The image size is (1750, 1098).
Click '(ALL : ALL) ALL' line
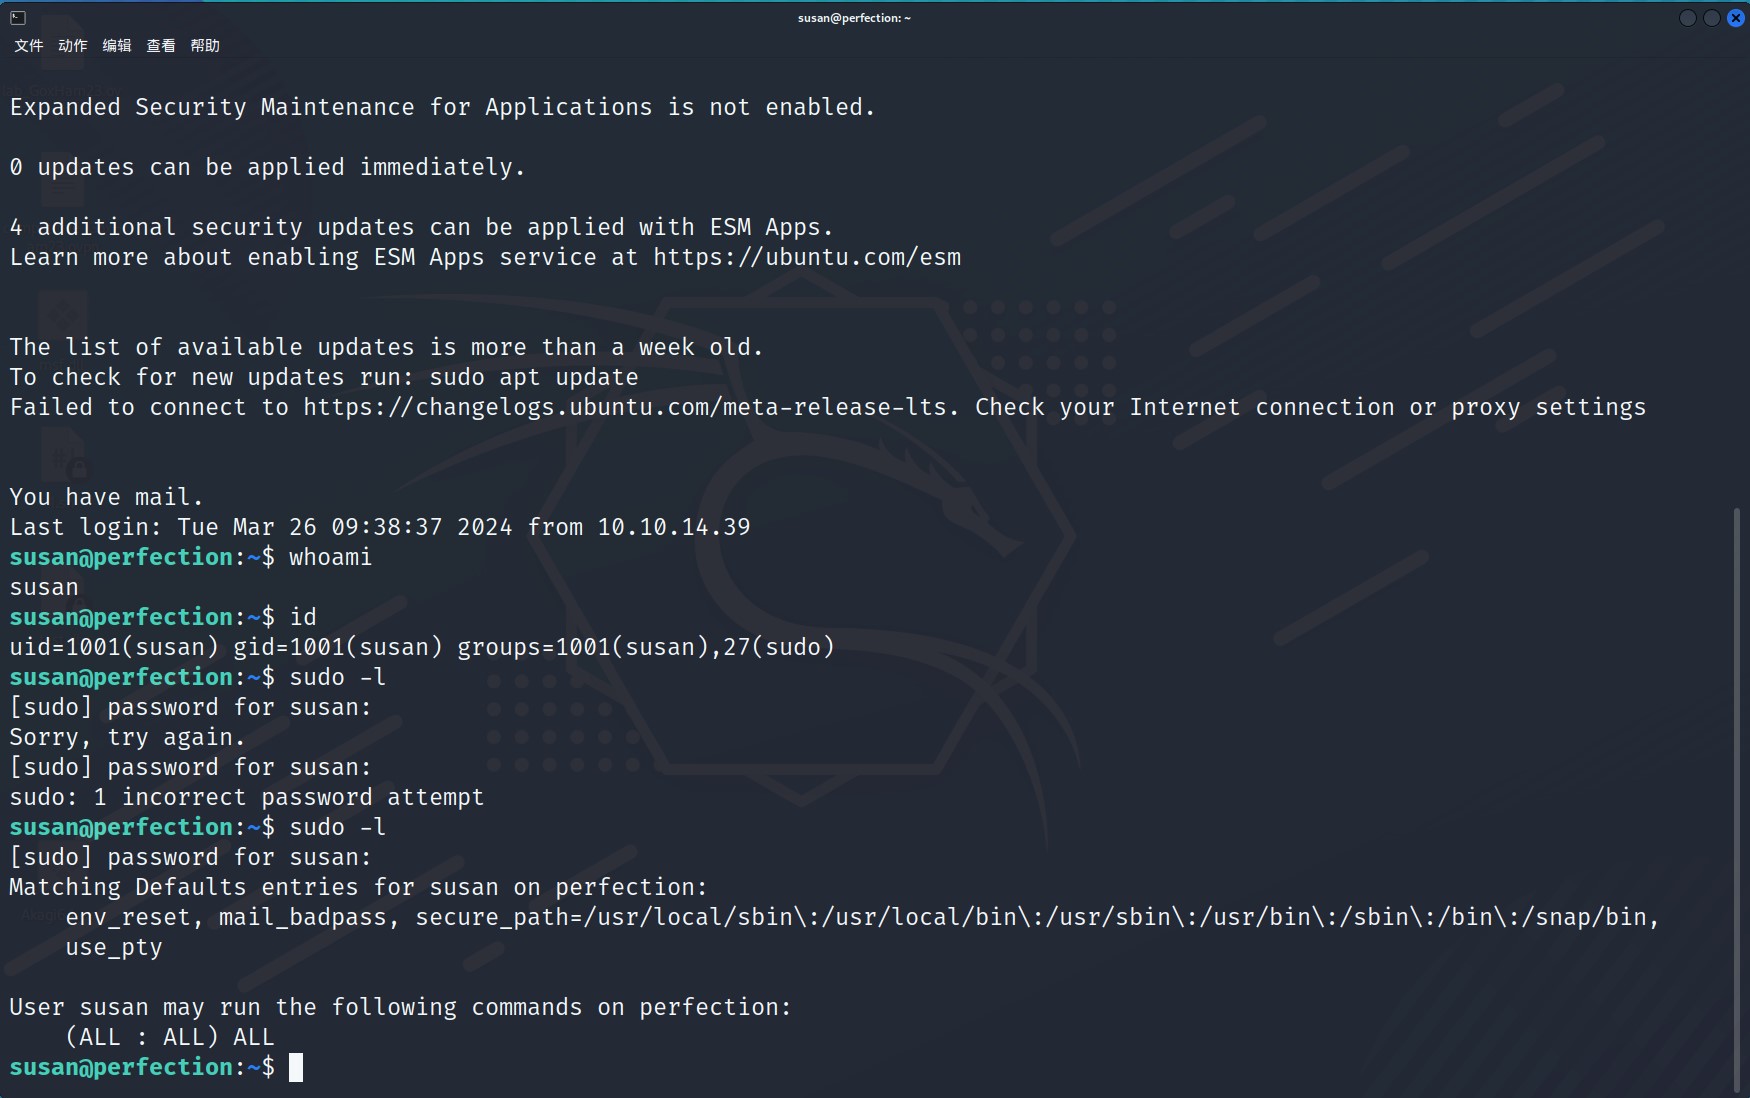[x=169, y=1038]
